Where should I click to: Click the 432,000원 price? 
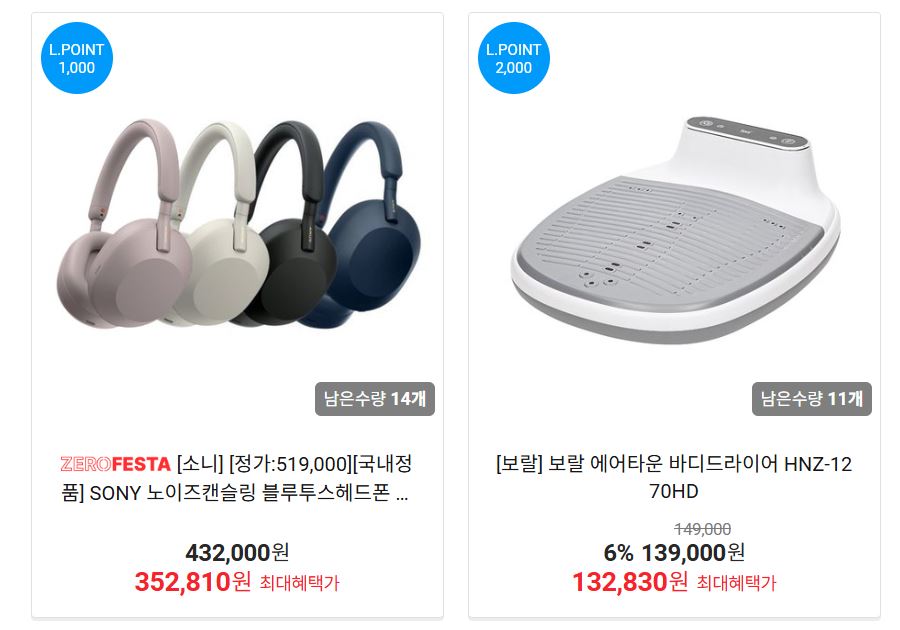[x=237, y=553]
